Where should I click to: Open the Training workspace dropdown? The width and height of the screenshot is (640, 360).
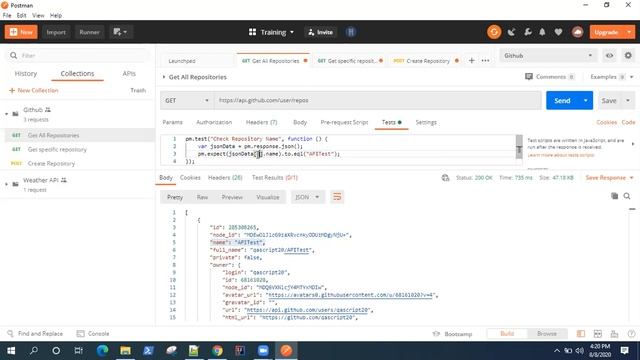[271, 32]
